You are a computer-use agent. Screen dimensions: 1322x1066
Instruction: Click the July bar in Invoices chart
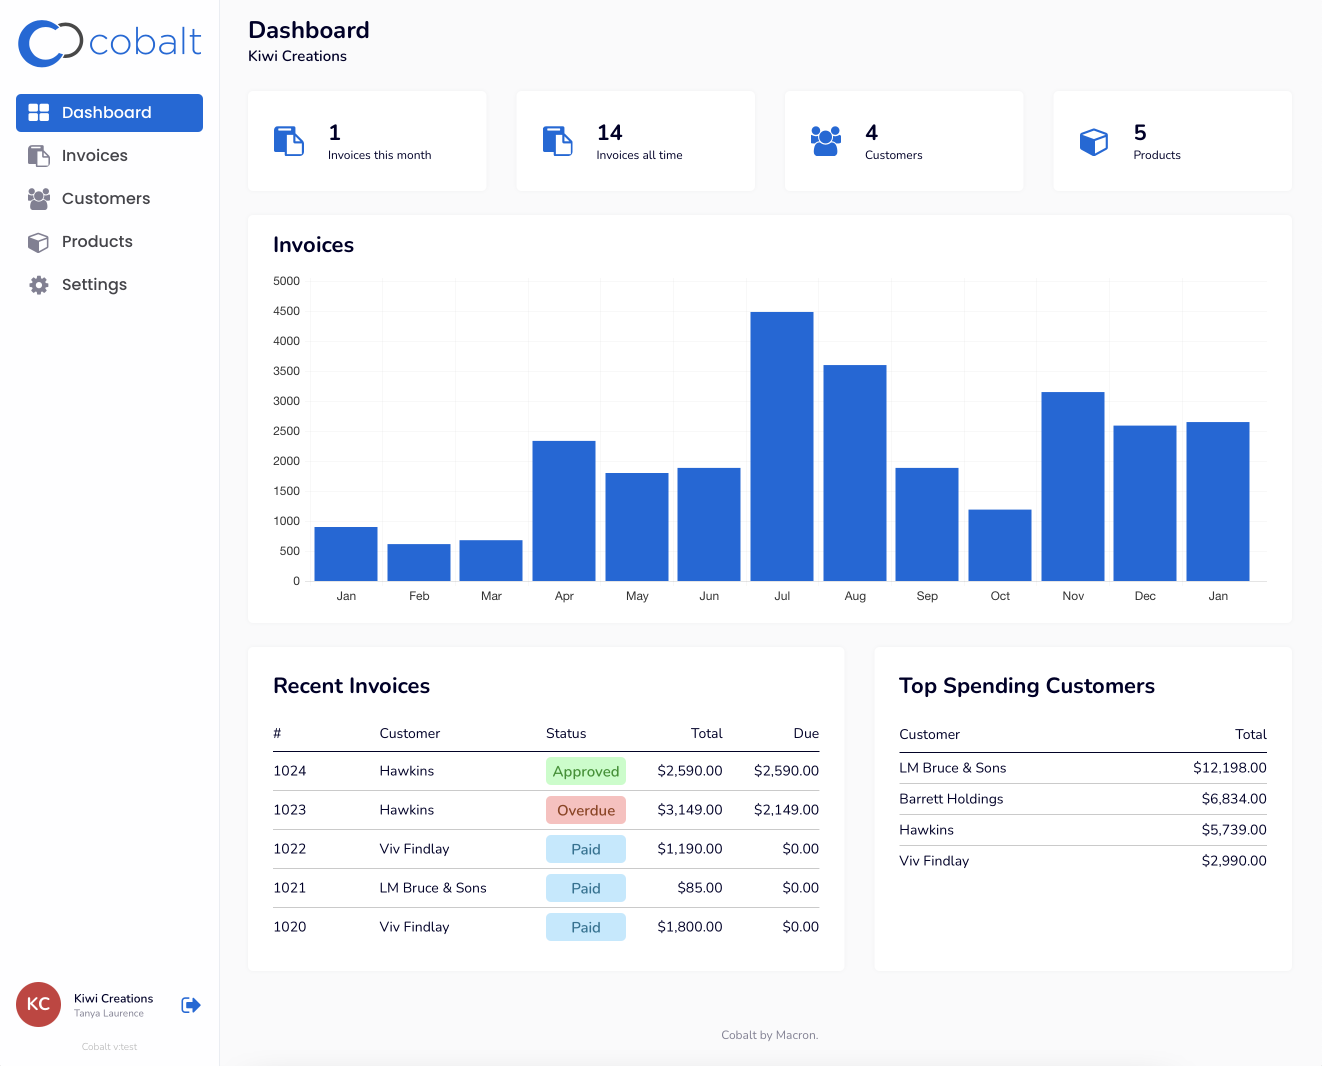coord(782,446)
